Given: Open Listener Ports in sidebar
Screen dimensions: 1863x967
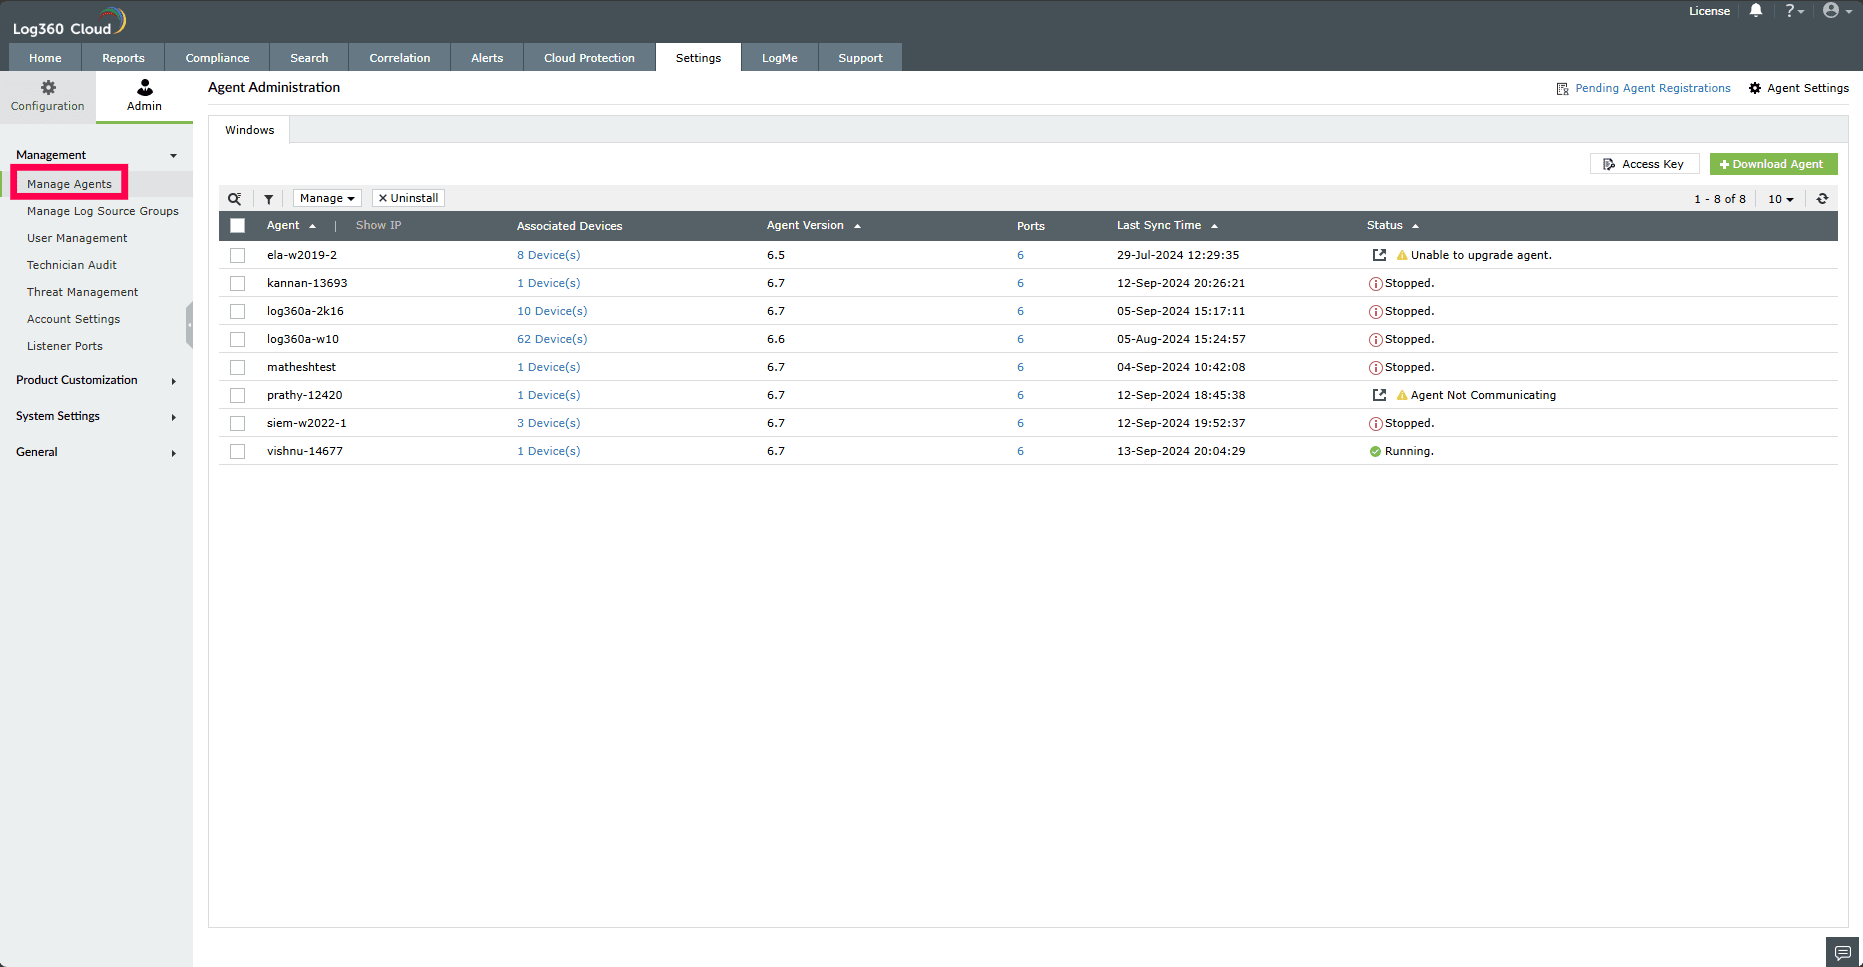Looking at the screenshot, I should click(65, 346).
